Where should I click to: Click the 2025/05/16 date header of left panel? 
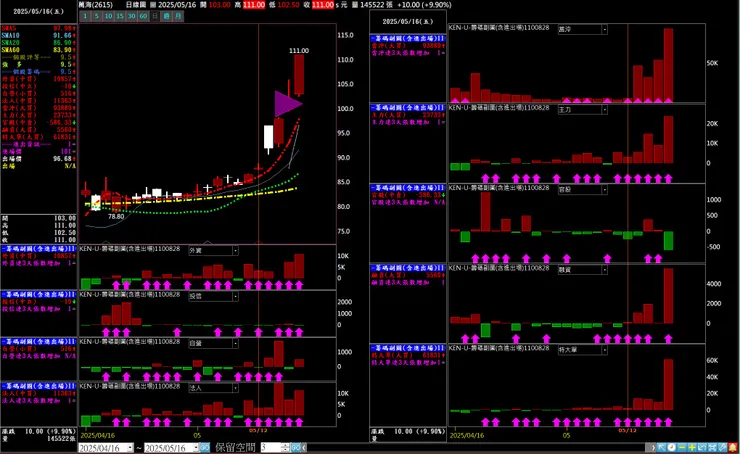[x=37, y=11]
